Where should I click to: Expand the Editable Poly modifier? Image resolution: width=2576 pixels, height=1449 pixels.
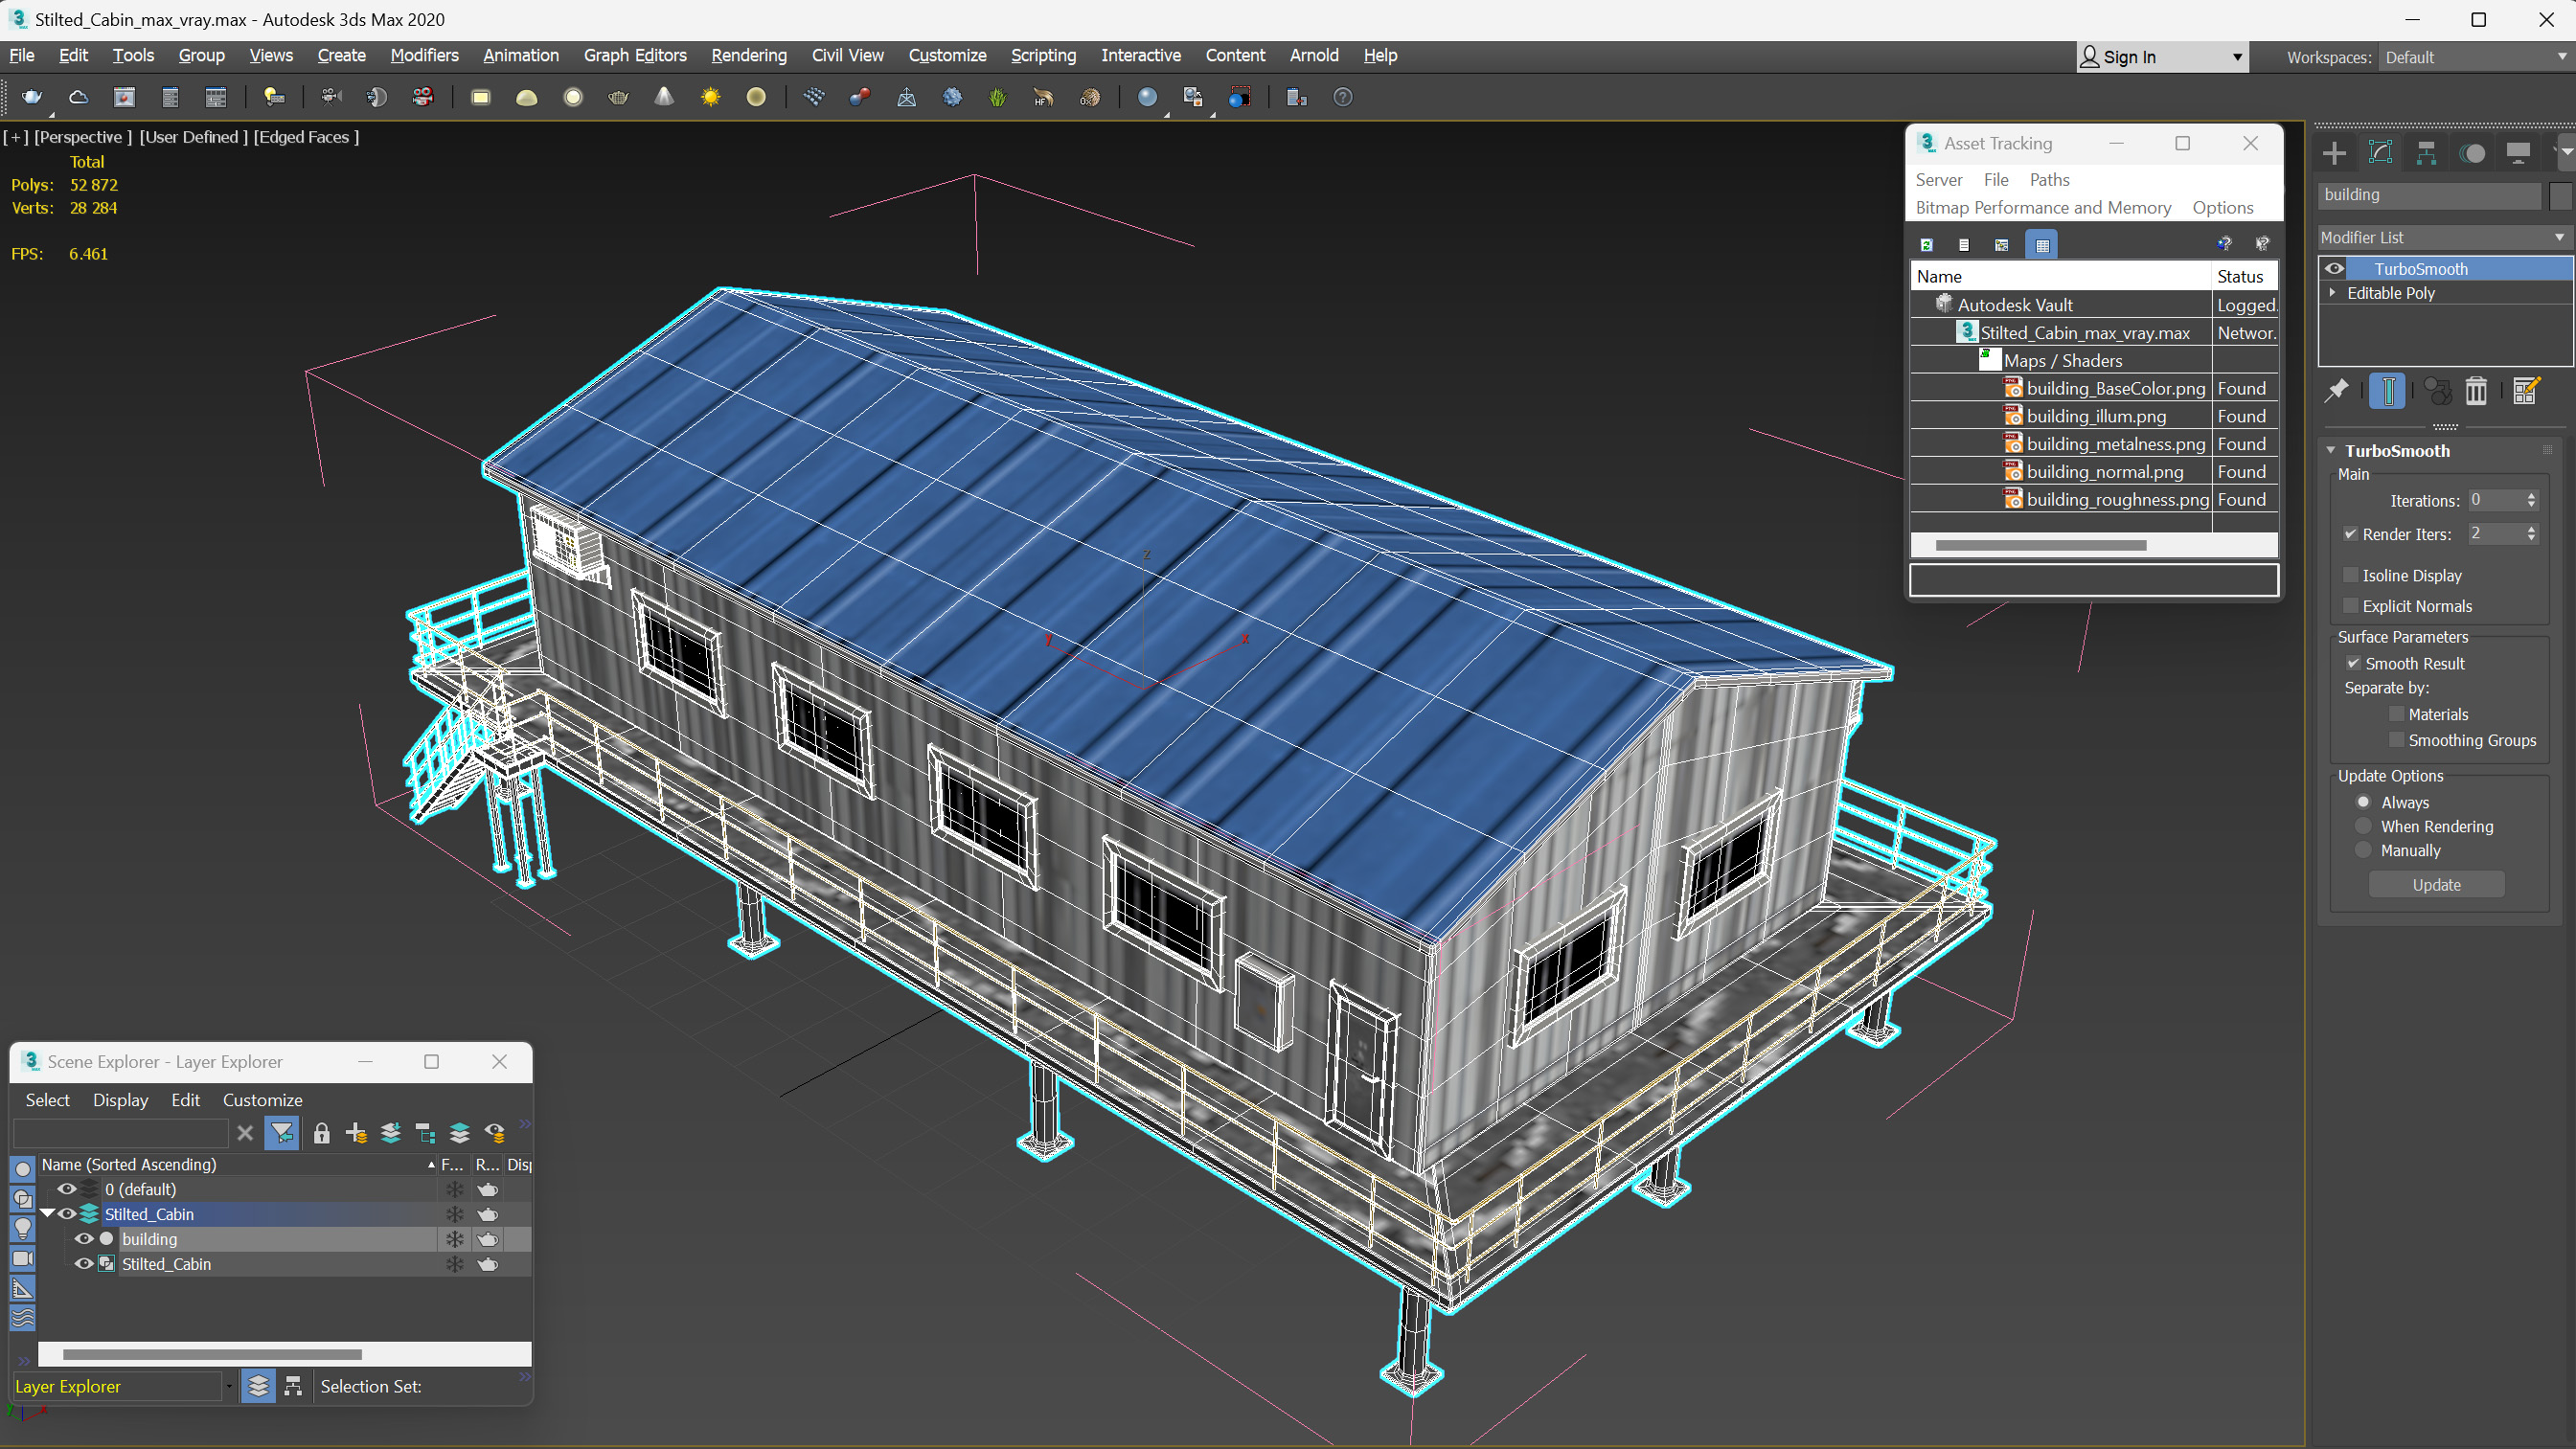click(x=2333, y=293)
